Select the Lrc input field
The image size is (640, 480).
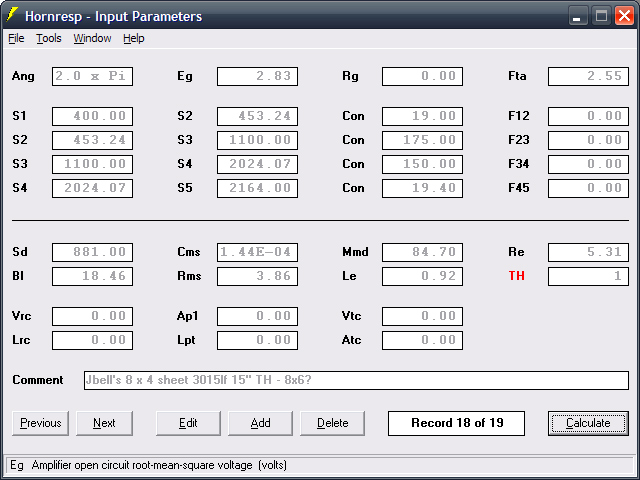pos(92,340)
